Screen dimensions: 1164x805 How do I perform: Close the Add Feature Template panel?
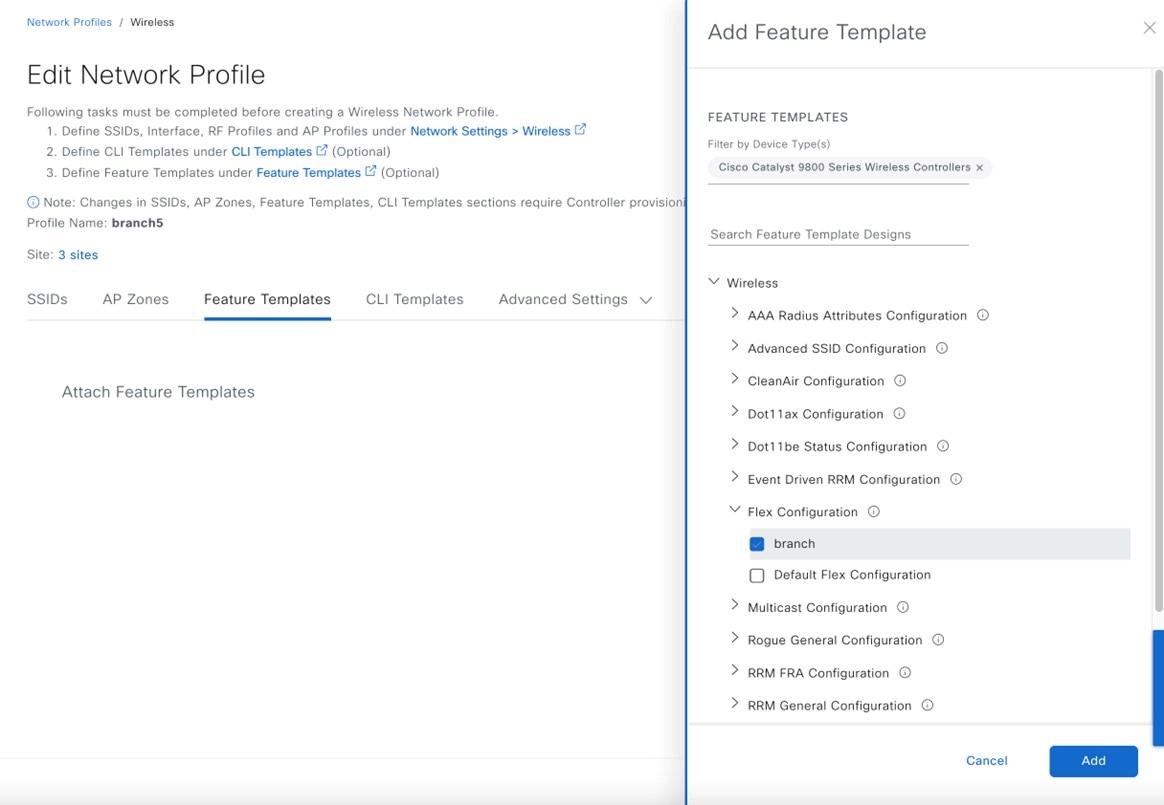click(1149, 29)
